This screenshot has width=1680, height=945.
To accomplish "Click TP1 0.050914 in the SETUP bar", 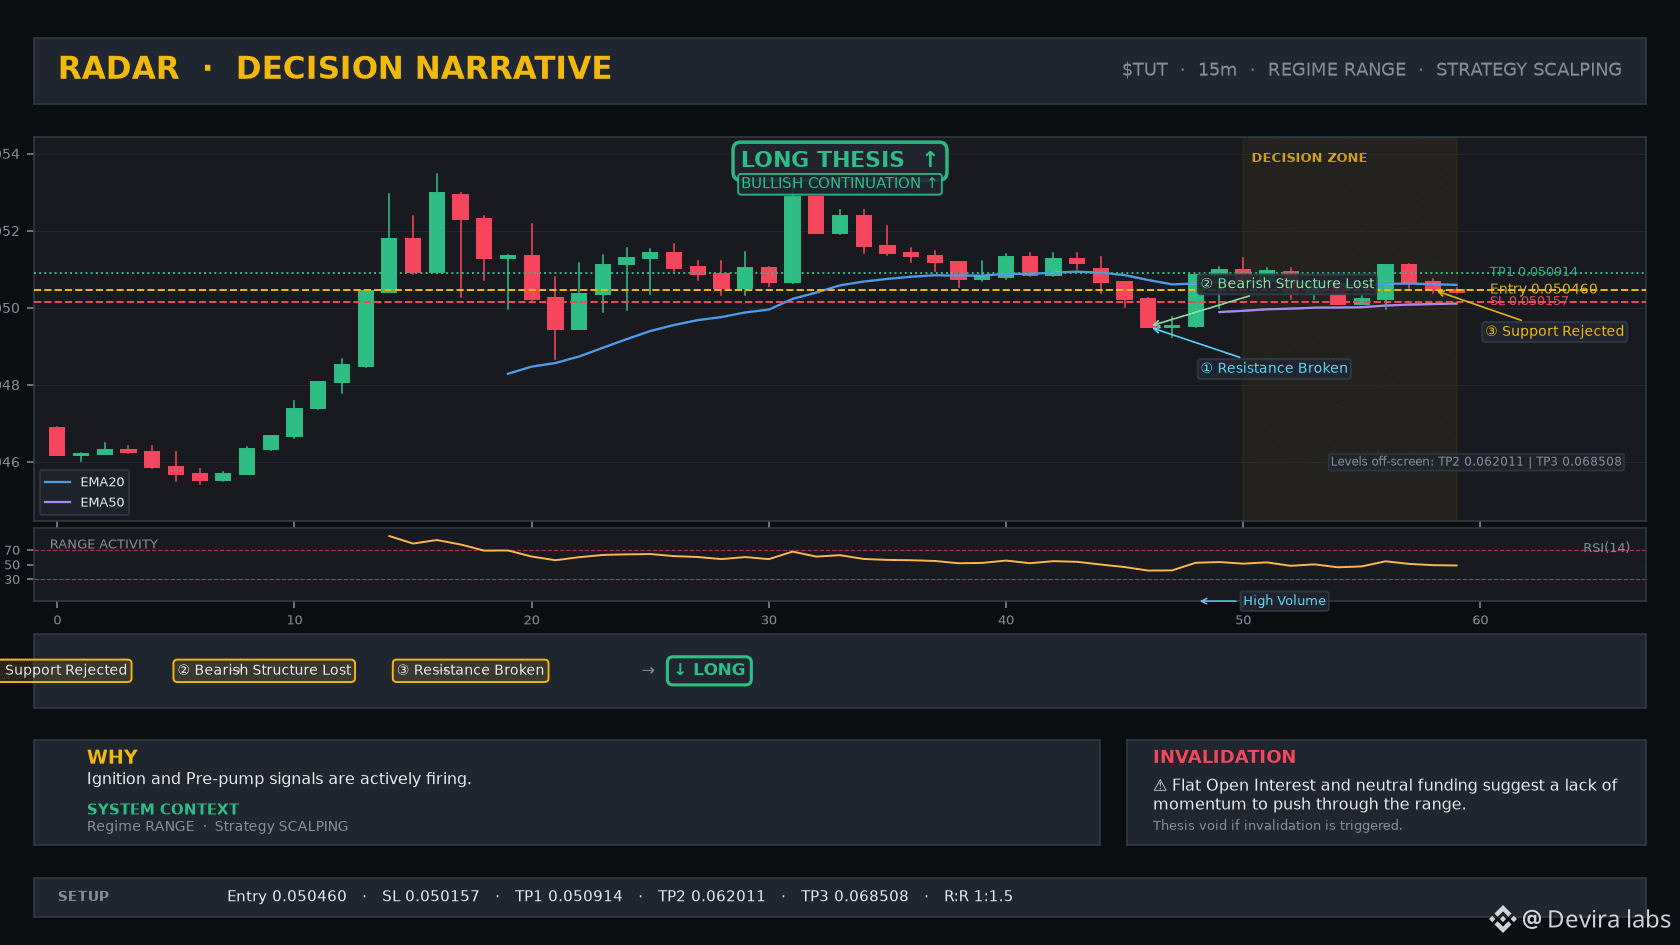I will 569,897.
